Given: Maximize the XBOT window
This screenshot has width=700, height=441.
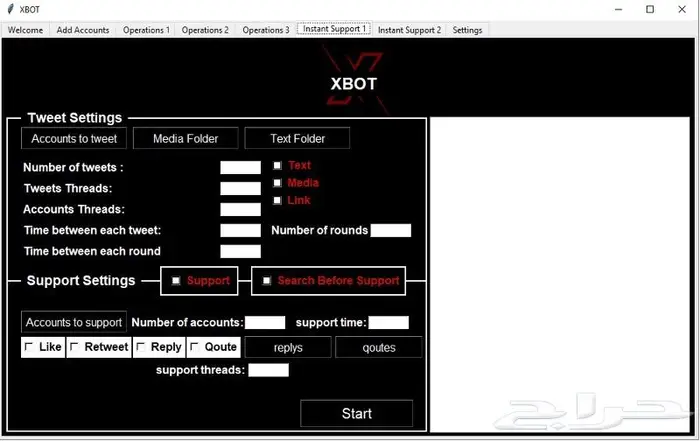Looking at the screenshot, I should 650,9.
